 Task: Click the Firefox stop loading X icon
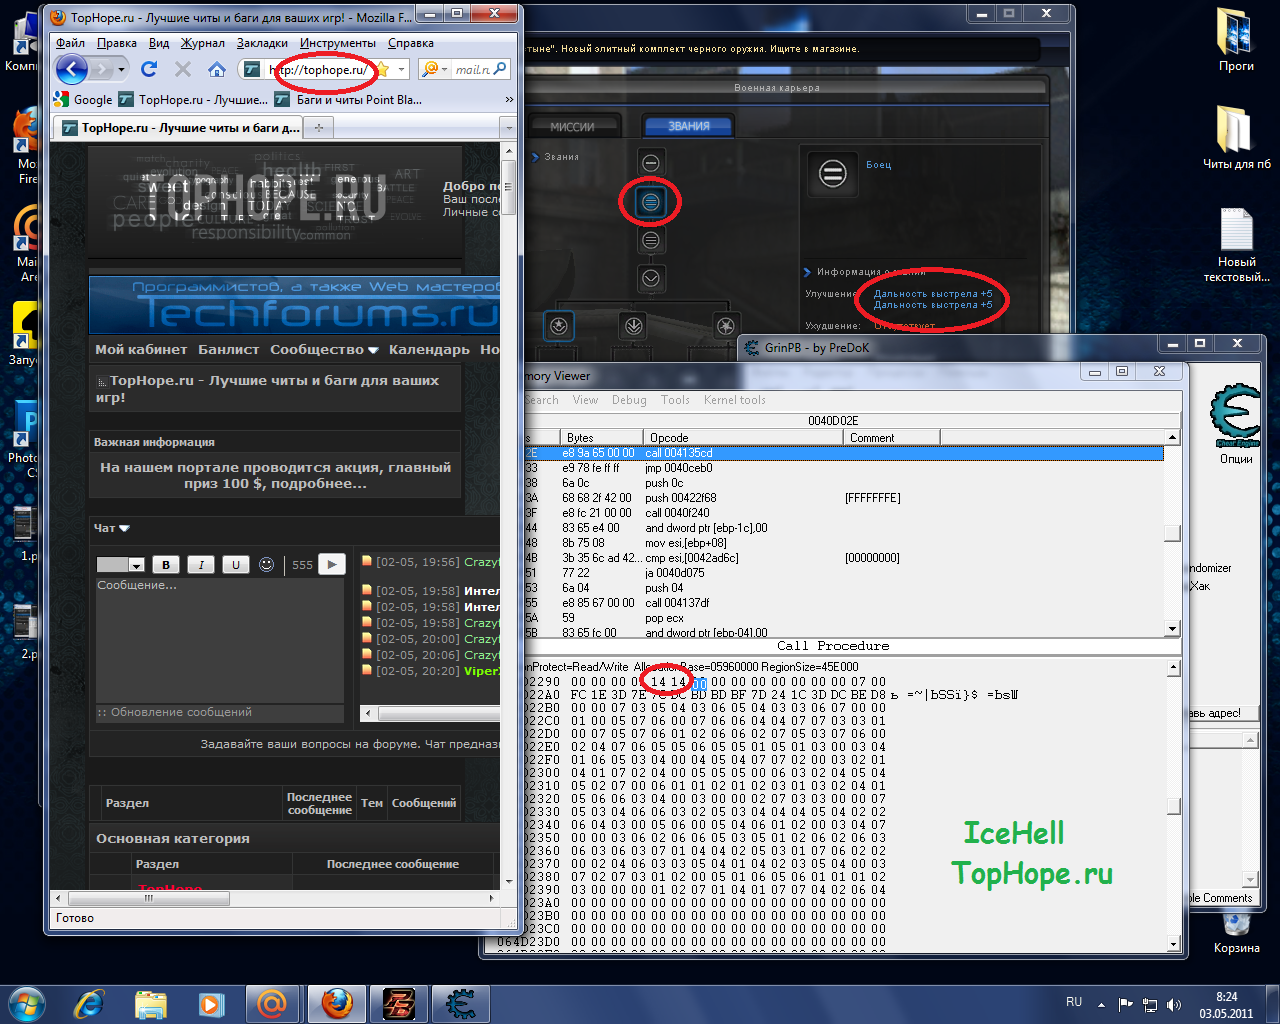click(x=182, y=69)
